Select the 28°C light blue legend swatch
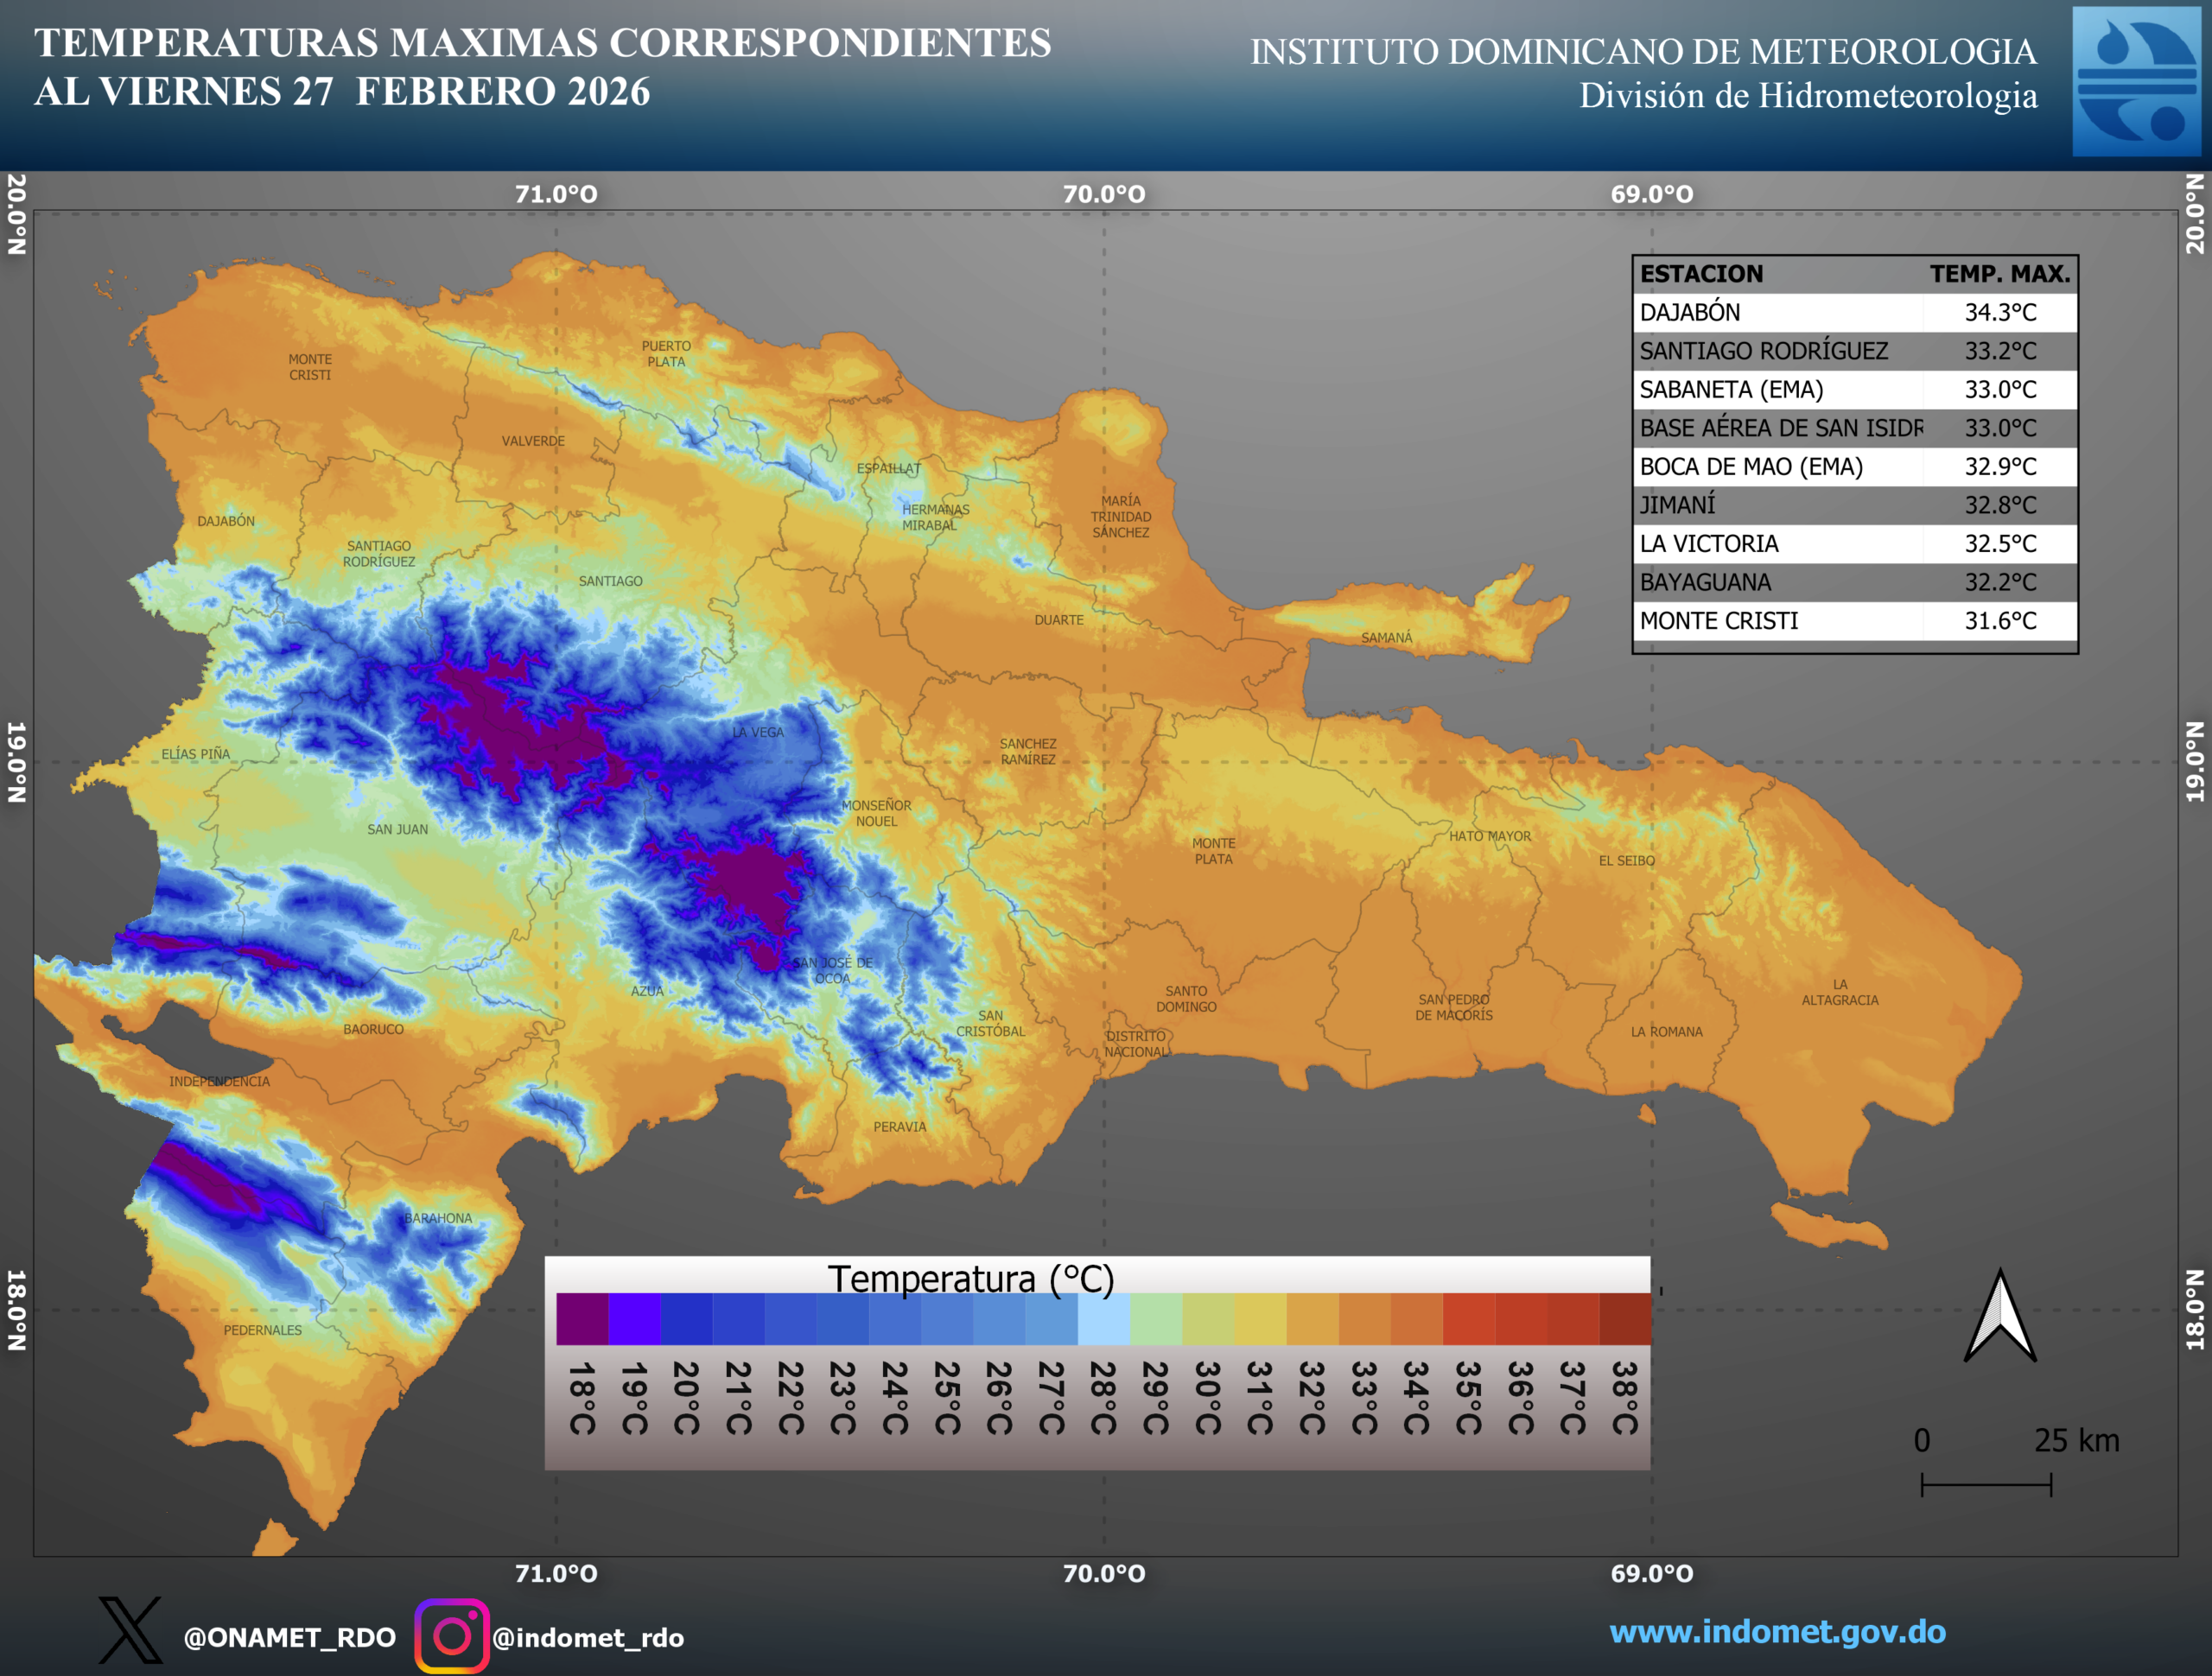The image size is (2212, 1676). 1103,1319
